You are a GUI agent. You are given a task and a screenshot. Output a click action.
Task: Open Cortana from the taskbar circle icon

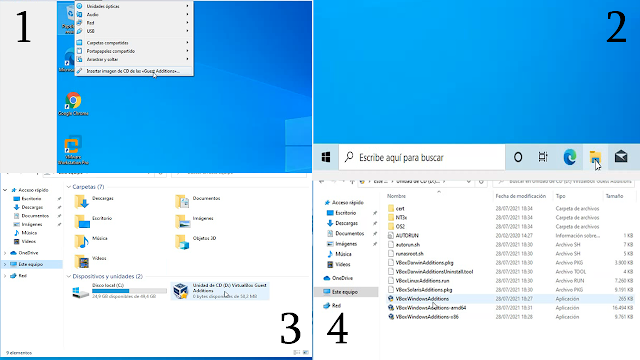point(518,157)
